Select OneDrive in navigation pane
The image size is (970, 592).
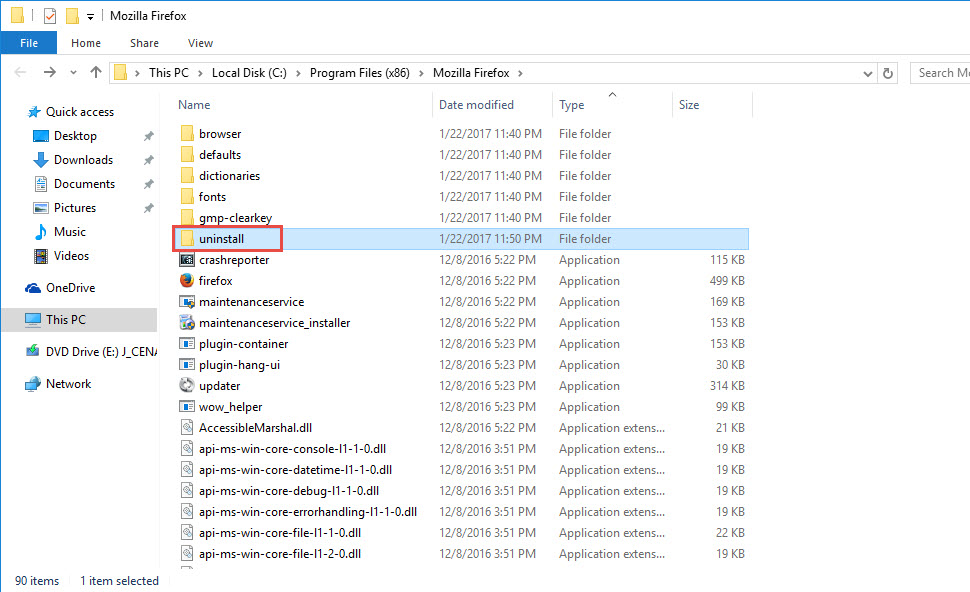coord(70,288)
